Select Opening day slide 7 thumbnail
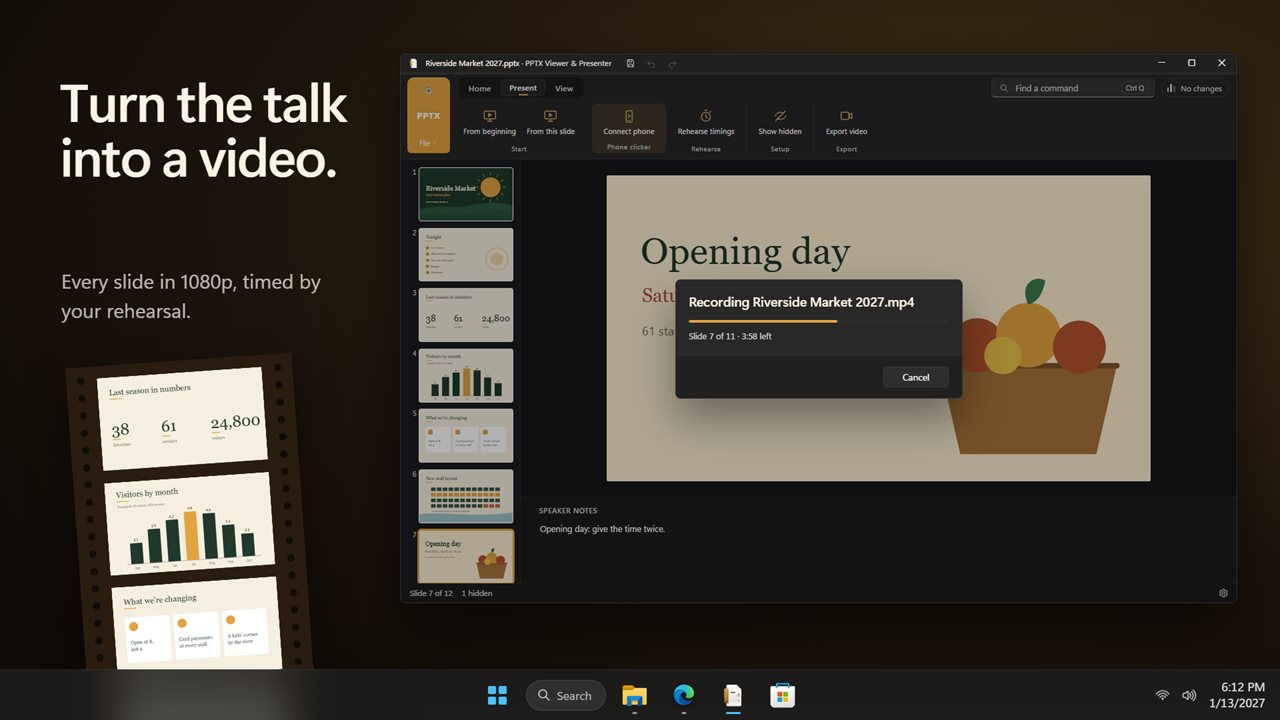 coord(466,556)
